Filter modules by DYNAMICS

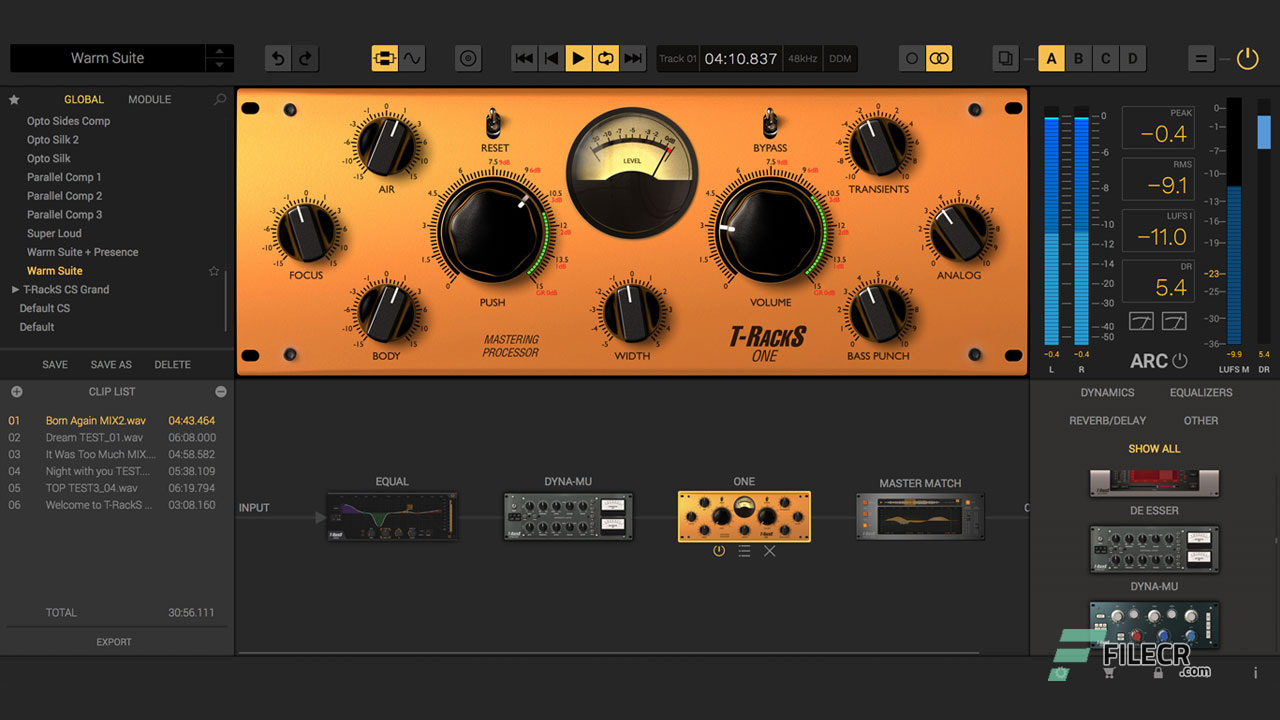pos(1107,393)
